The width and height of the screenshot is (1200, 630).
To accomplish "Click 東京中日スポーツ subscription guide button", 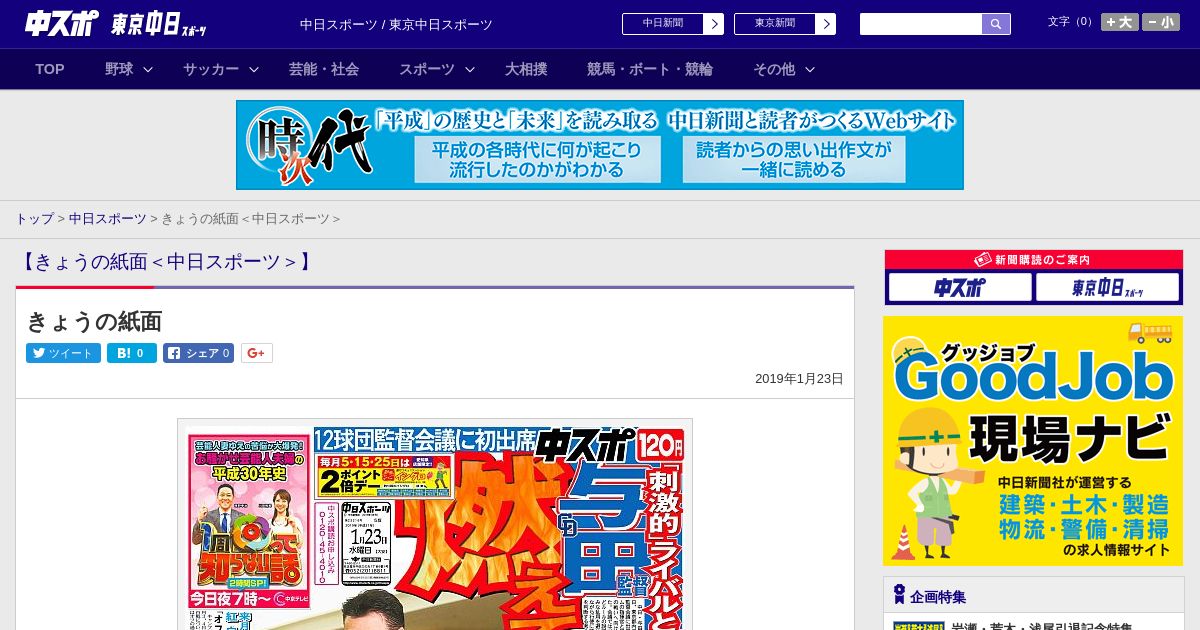I will [x=1108, y=288].
